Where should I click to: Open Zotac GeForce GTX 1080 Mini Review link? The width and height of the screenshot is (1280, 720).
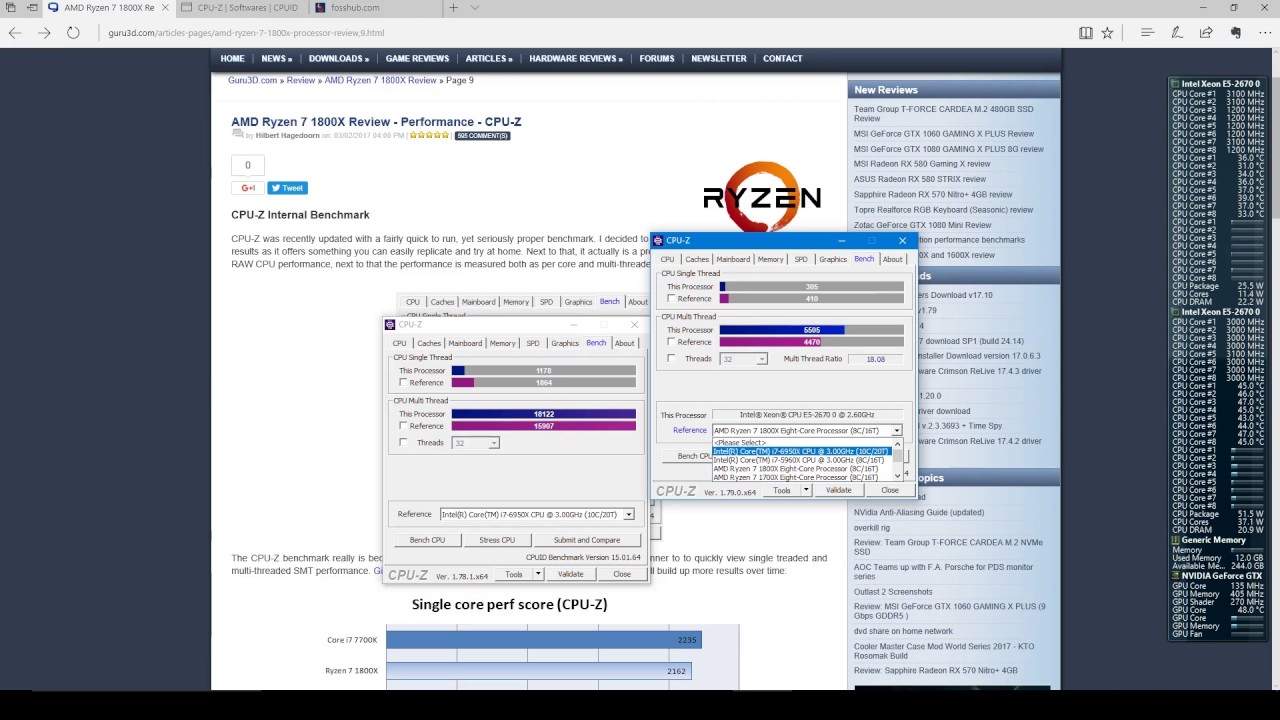pyautogui.click(x=922, y=225)
